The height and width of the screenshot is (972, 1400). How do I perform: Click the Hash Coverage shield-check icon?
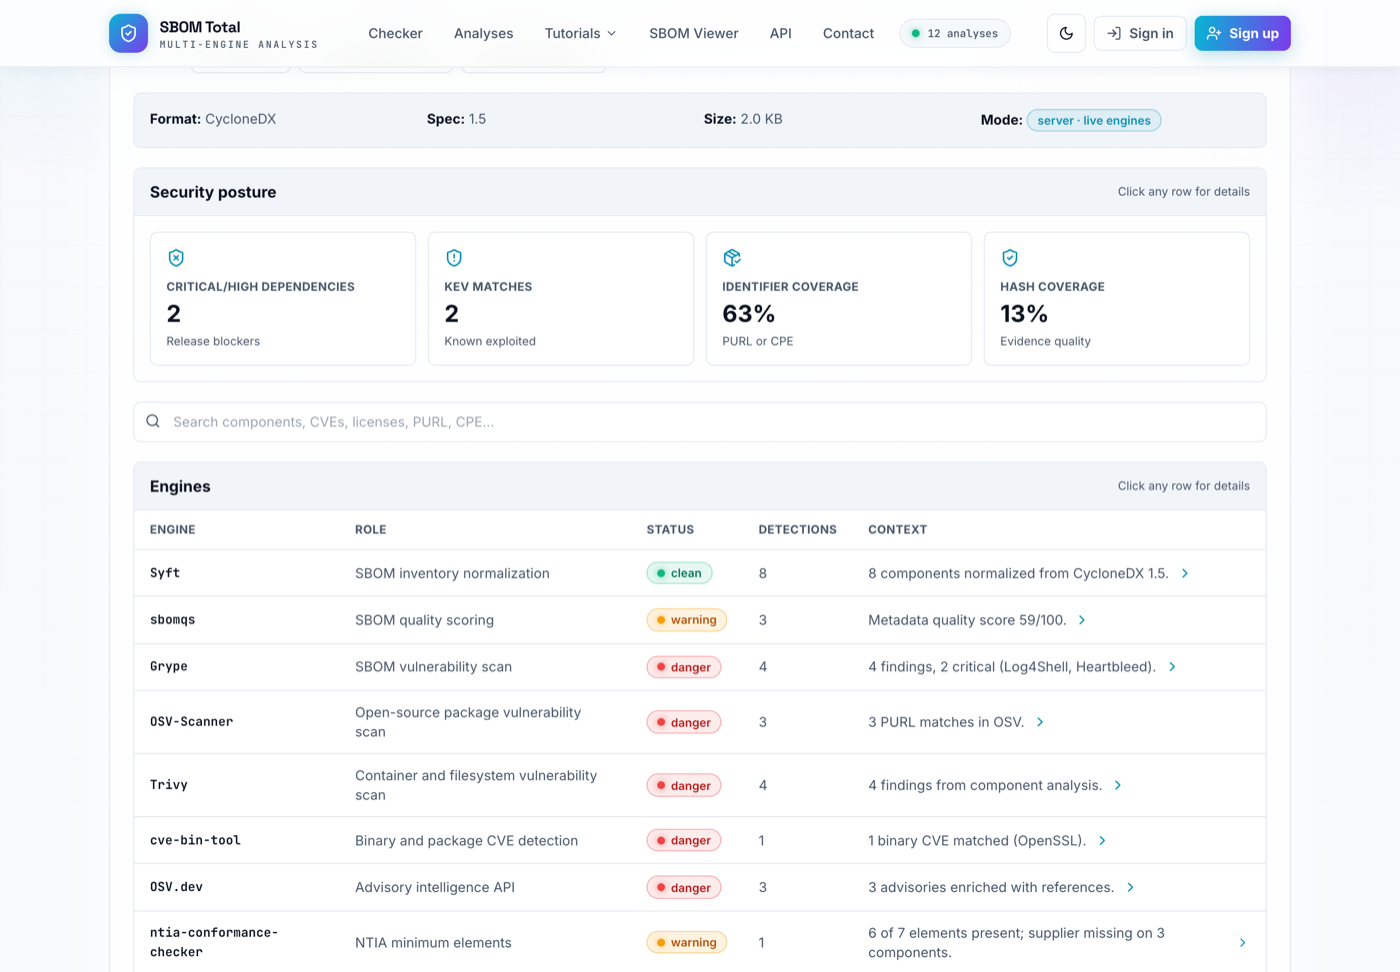pos(1010,258)
